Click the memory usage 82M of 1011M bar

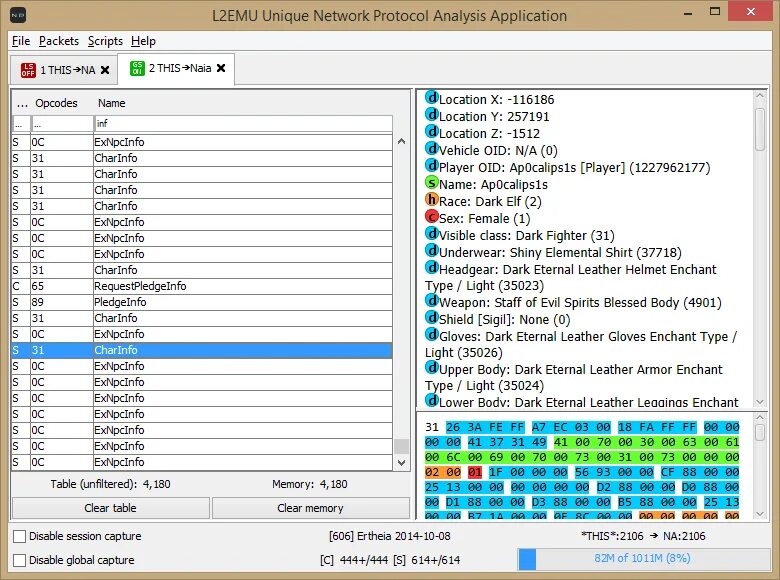643,559
